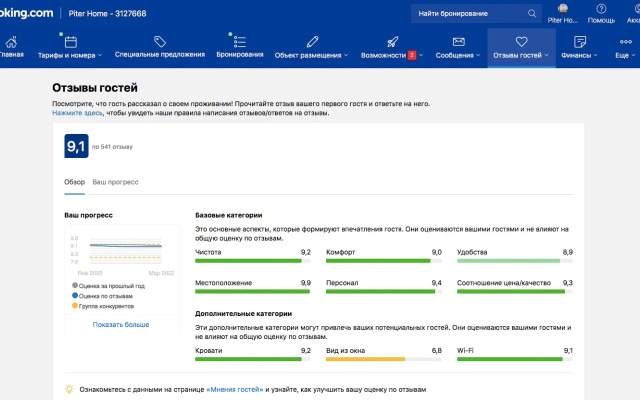Click the Комфорт category label
The image size is (640, 400).
click(x=340, y=252)
